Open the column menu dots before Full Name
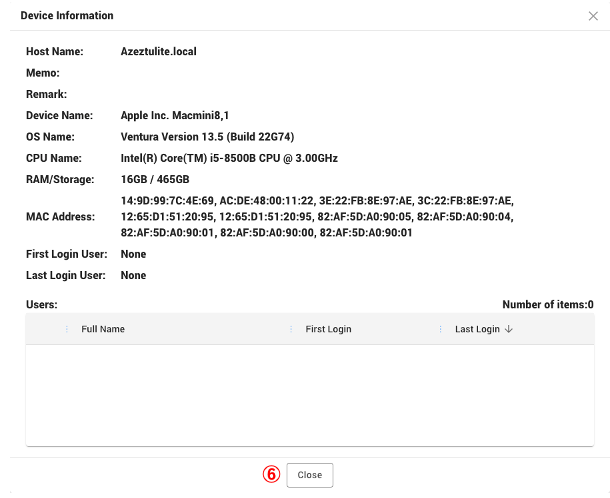 point(66,329)
